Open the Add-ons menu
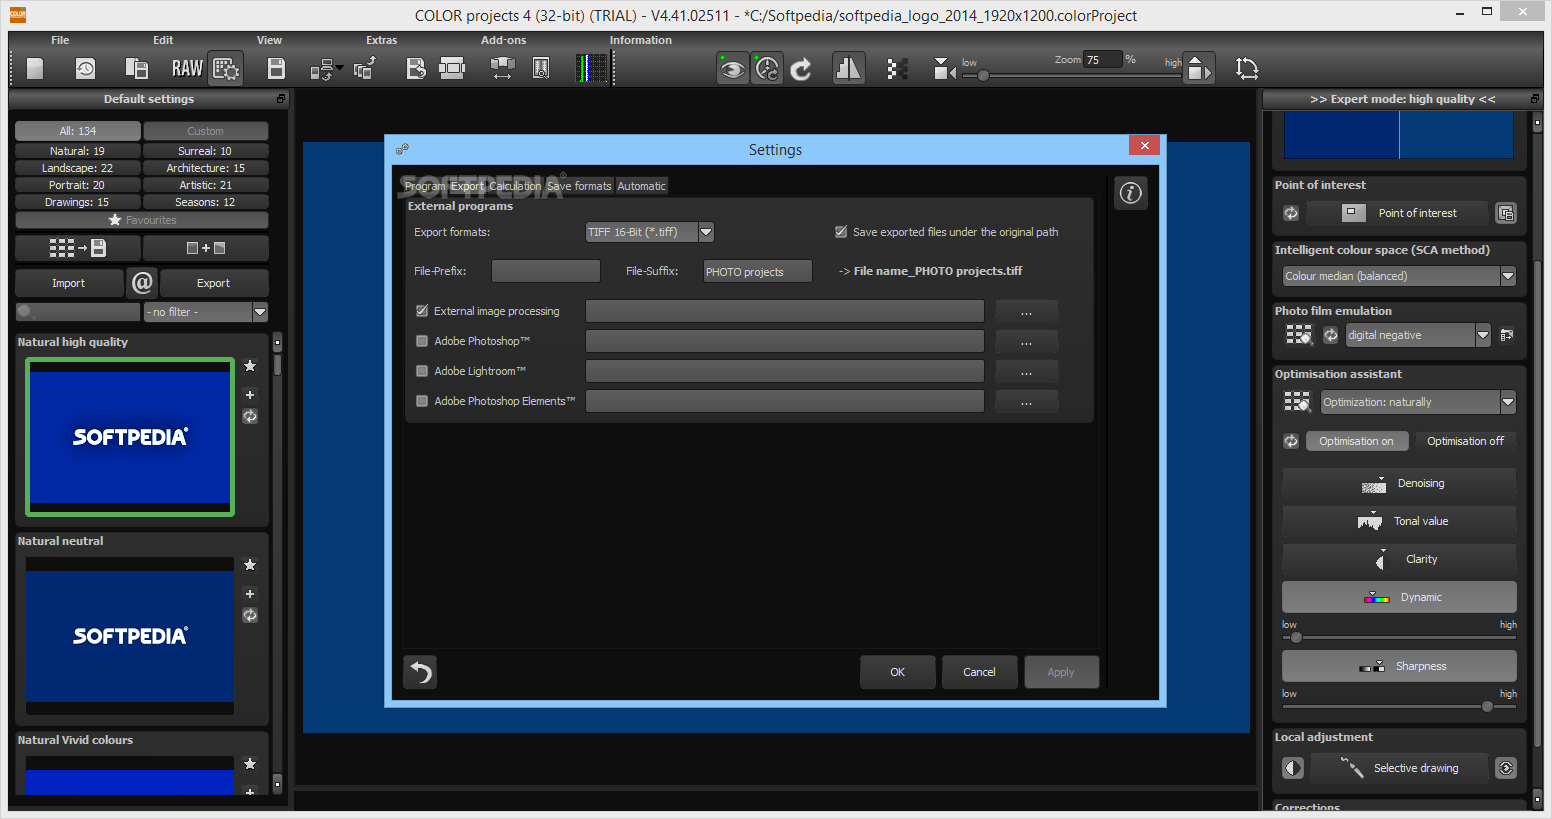 click(x=503, y=40)
